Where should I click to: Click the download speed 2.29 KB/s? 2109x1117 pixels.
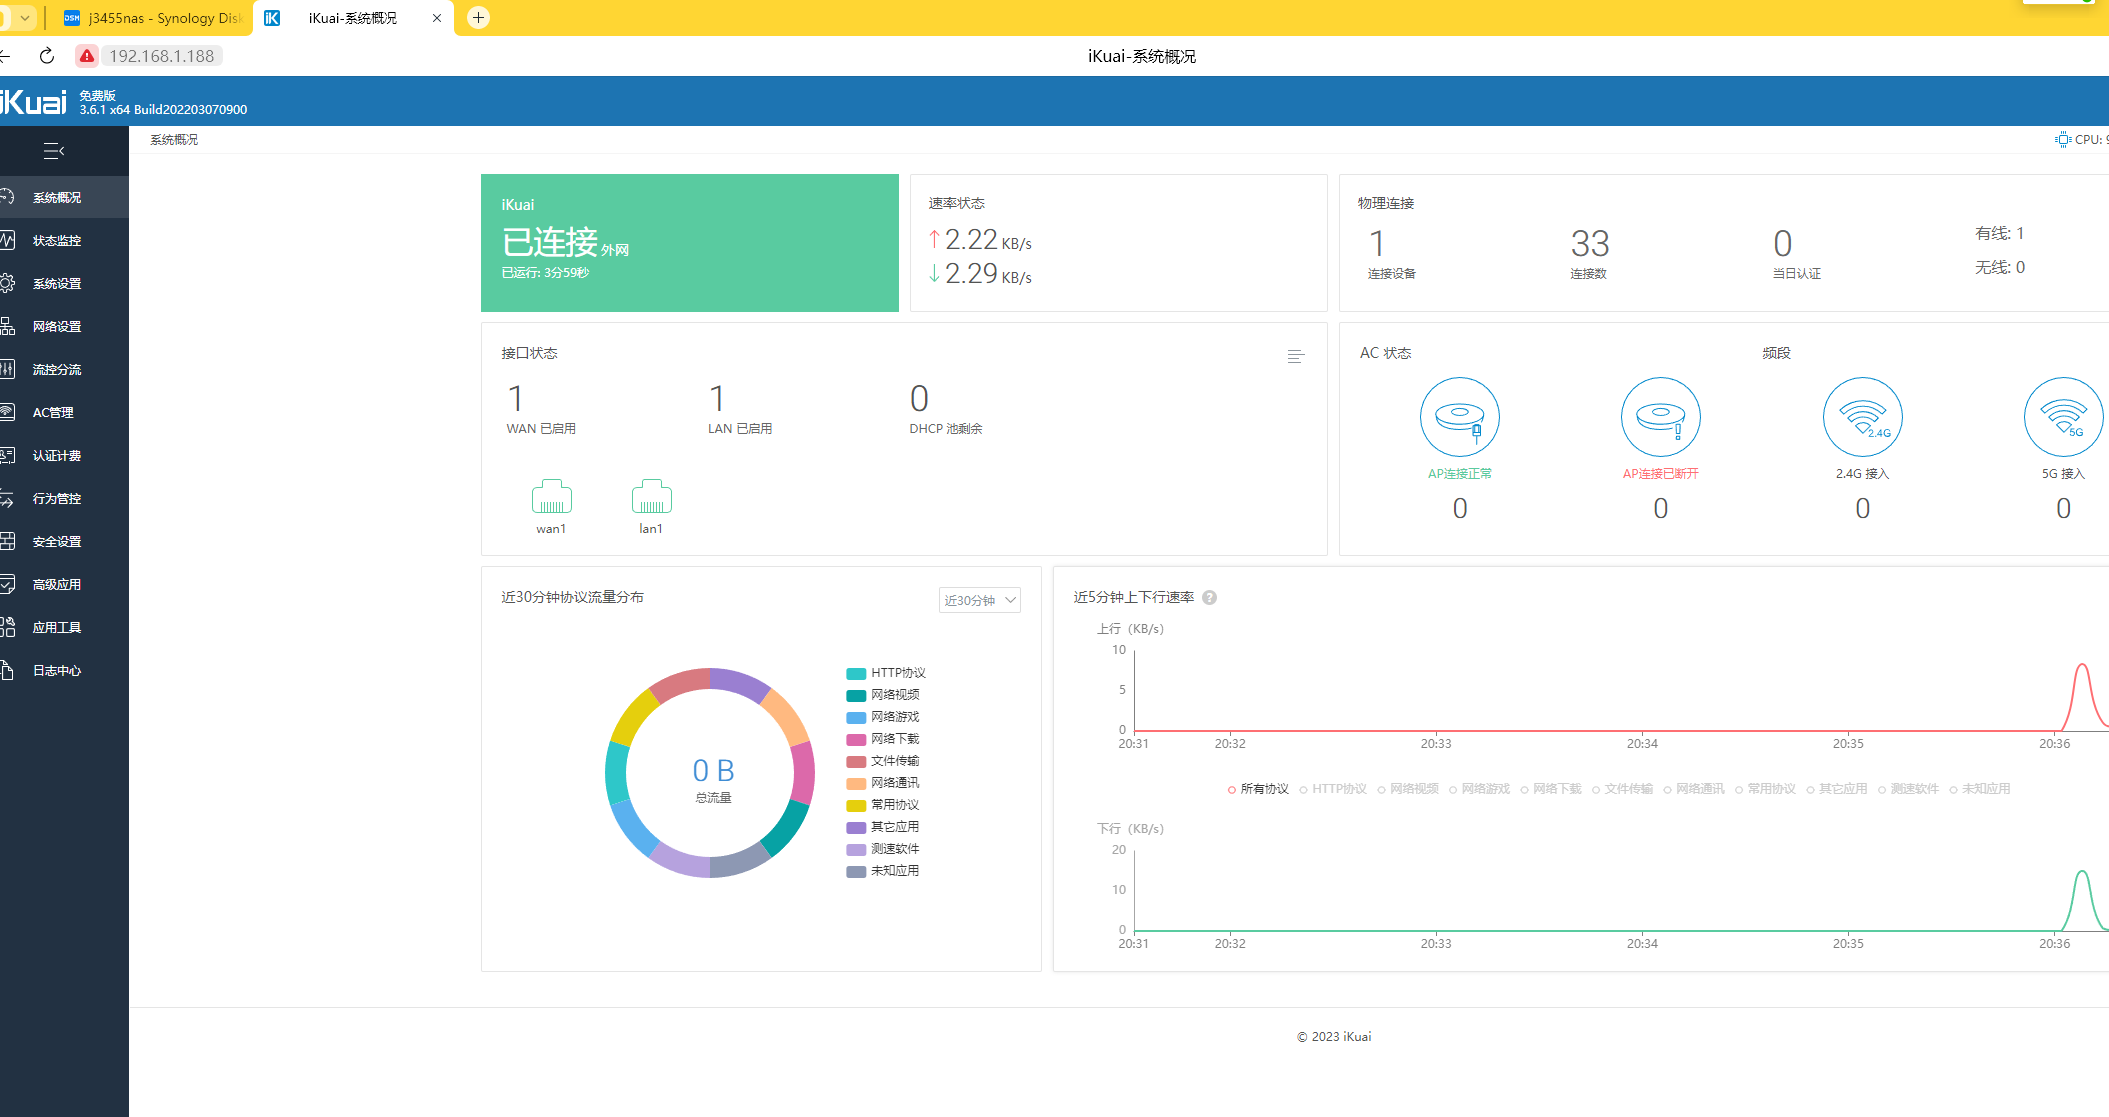click(x=980, y=273)
